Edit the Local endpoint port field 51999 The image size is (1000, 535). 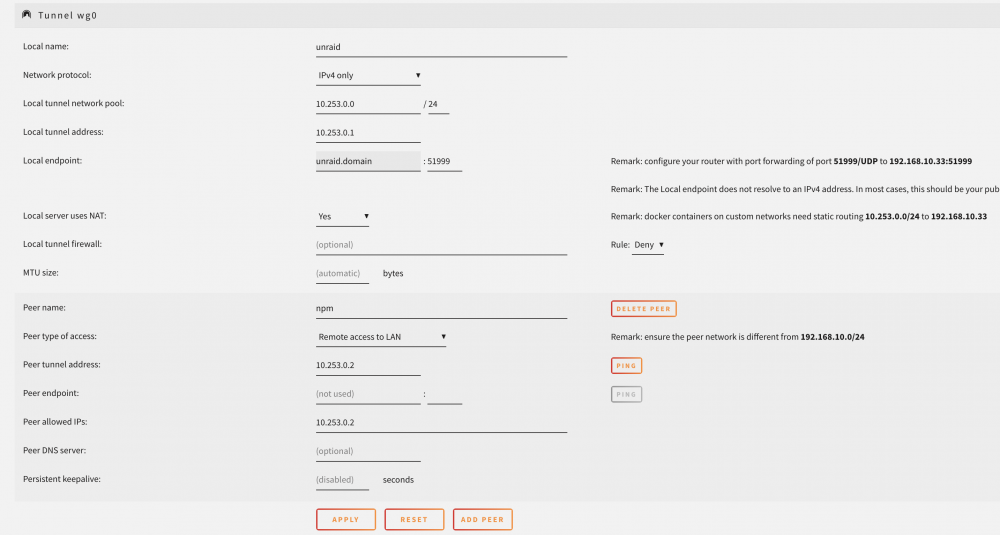click(445, 161)
